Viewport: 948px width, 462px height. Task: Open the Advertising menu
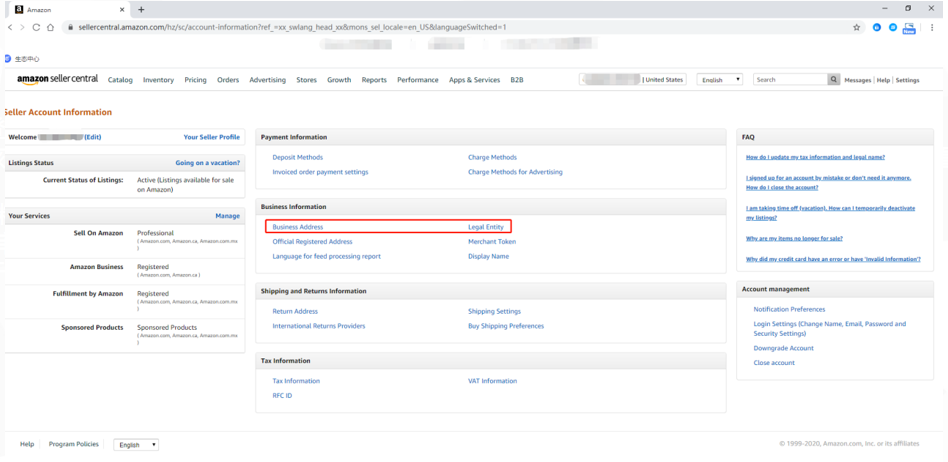click(268, 80)
